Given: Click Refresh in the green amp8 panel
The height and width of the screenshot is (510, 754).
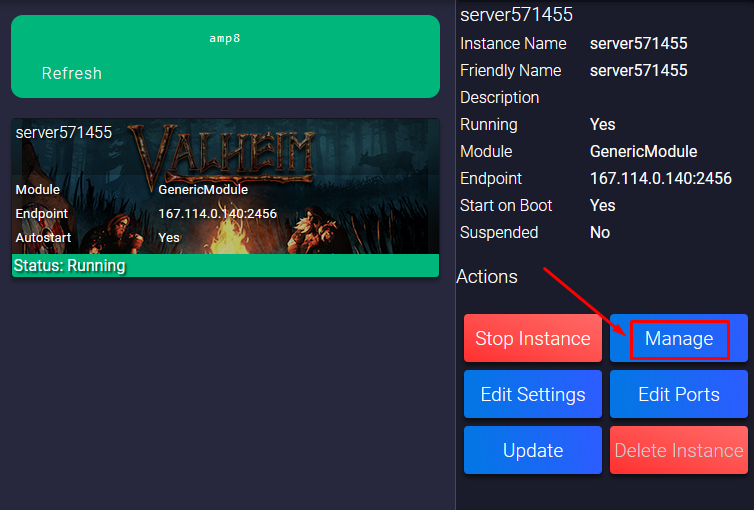Looking at the screenshot, I should click(71, 73).
